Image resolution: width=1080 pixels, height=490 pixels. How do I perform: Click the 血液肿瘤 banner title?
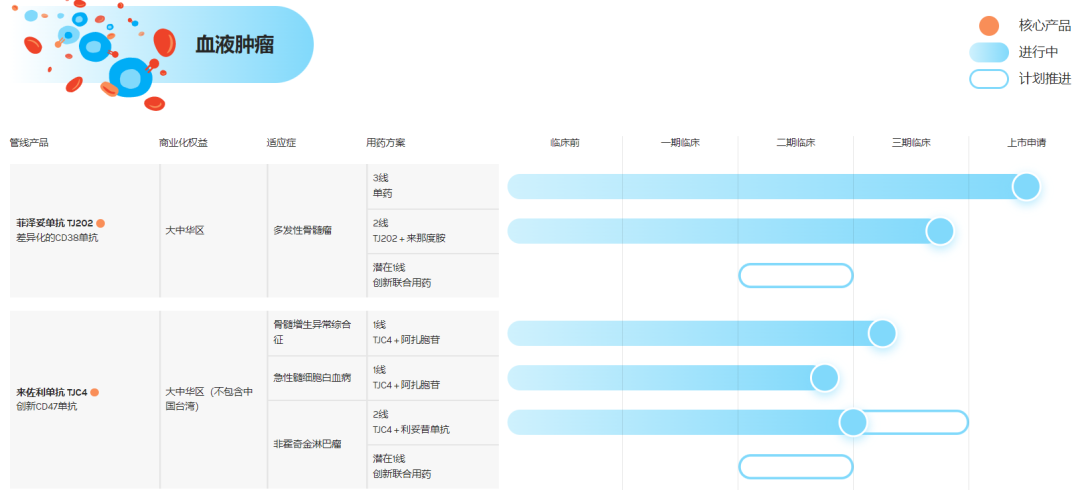click(x=235, y=45)
